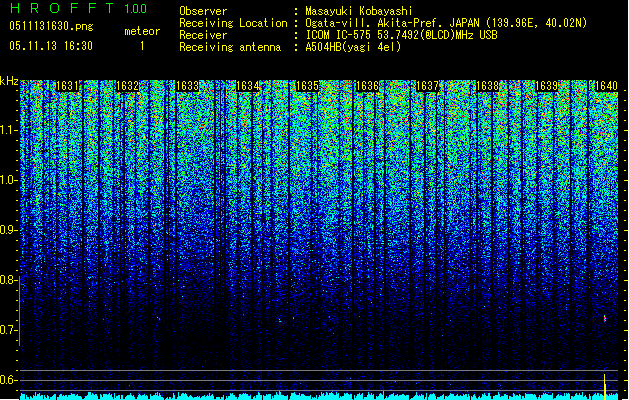Click the yellow signal spike at bottom right
Screen dimensions: 629x400
605,387
